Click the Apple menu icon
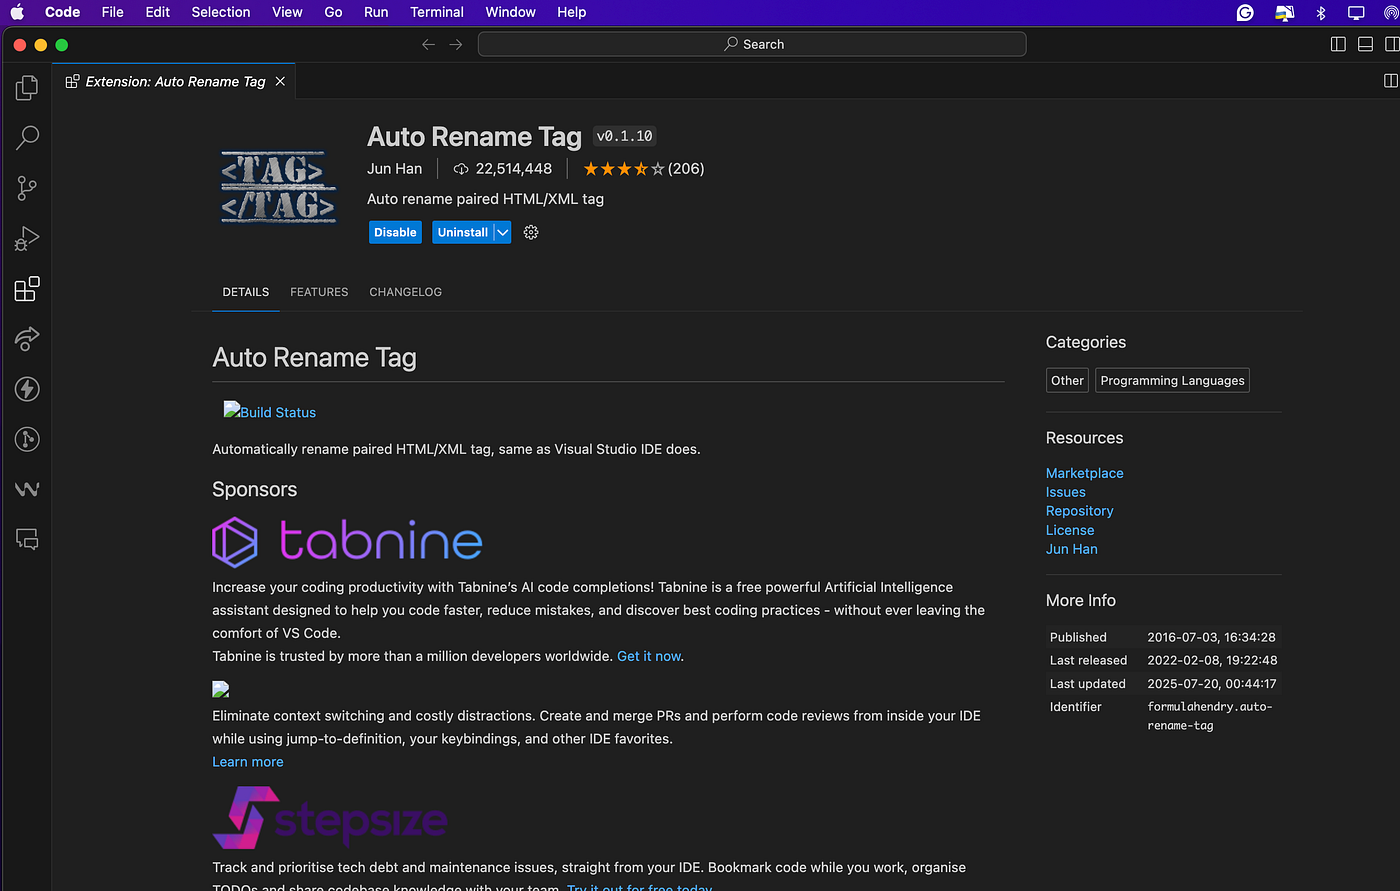This screenshot has height=891, width=1400. coord(17,12)
